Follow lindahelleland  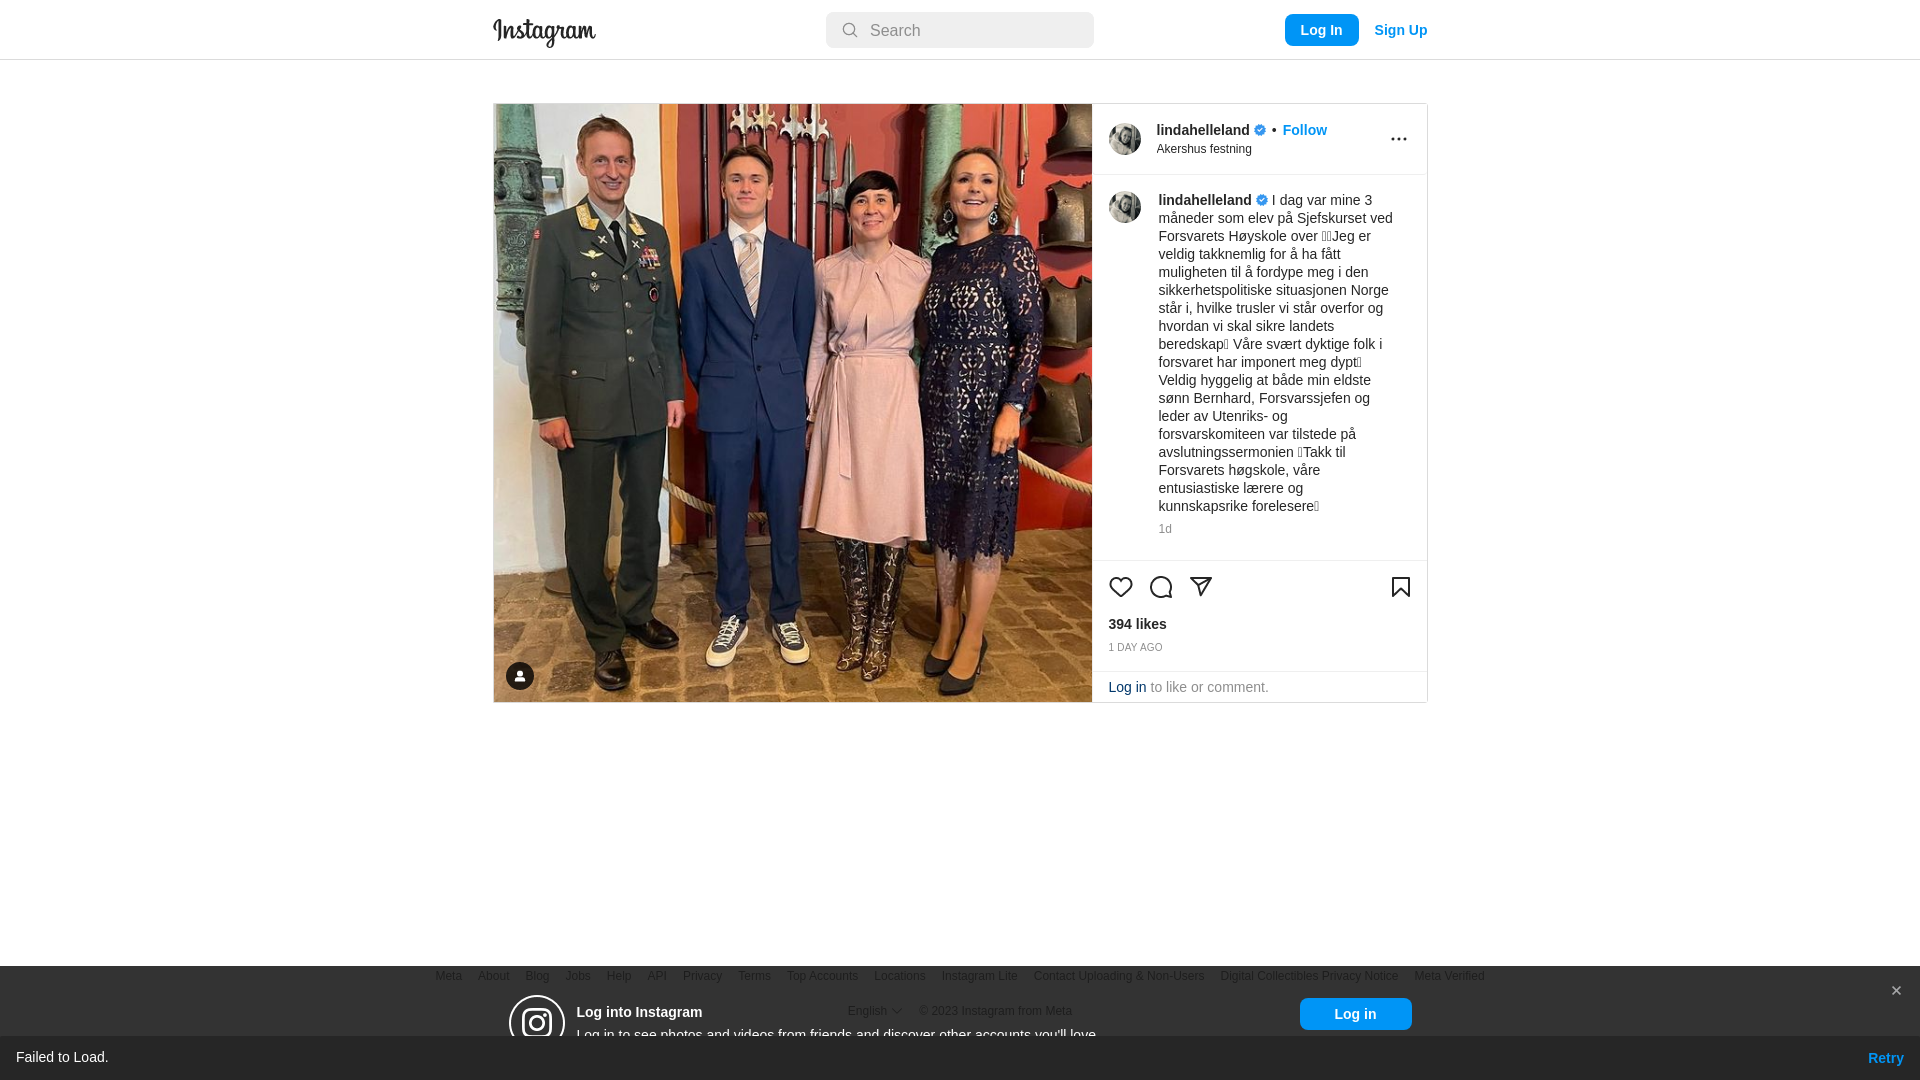click(x=1304, y=130)
